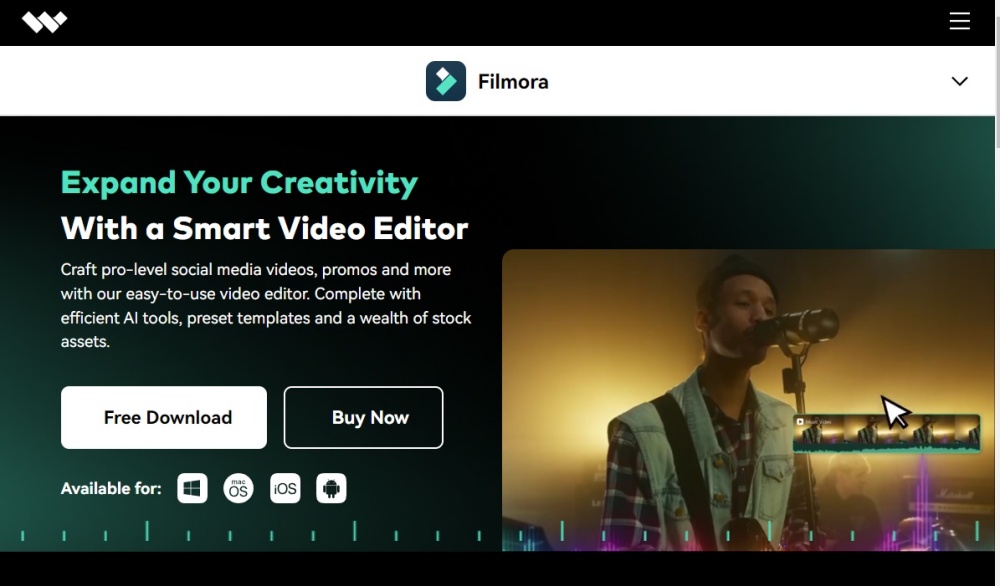
Task: Open the hamburger menu
Action: tap(959, 21)
